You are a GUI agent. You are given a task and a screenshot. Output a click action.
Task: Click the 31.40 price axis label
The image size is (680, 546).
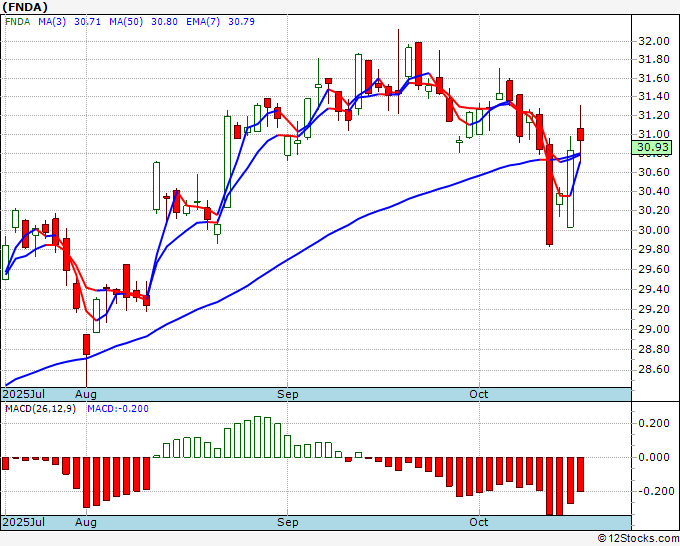coord(654,97)
